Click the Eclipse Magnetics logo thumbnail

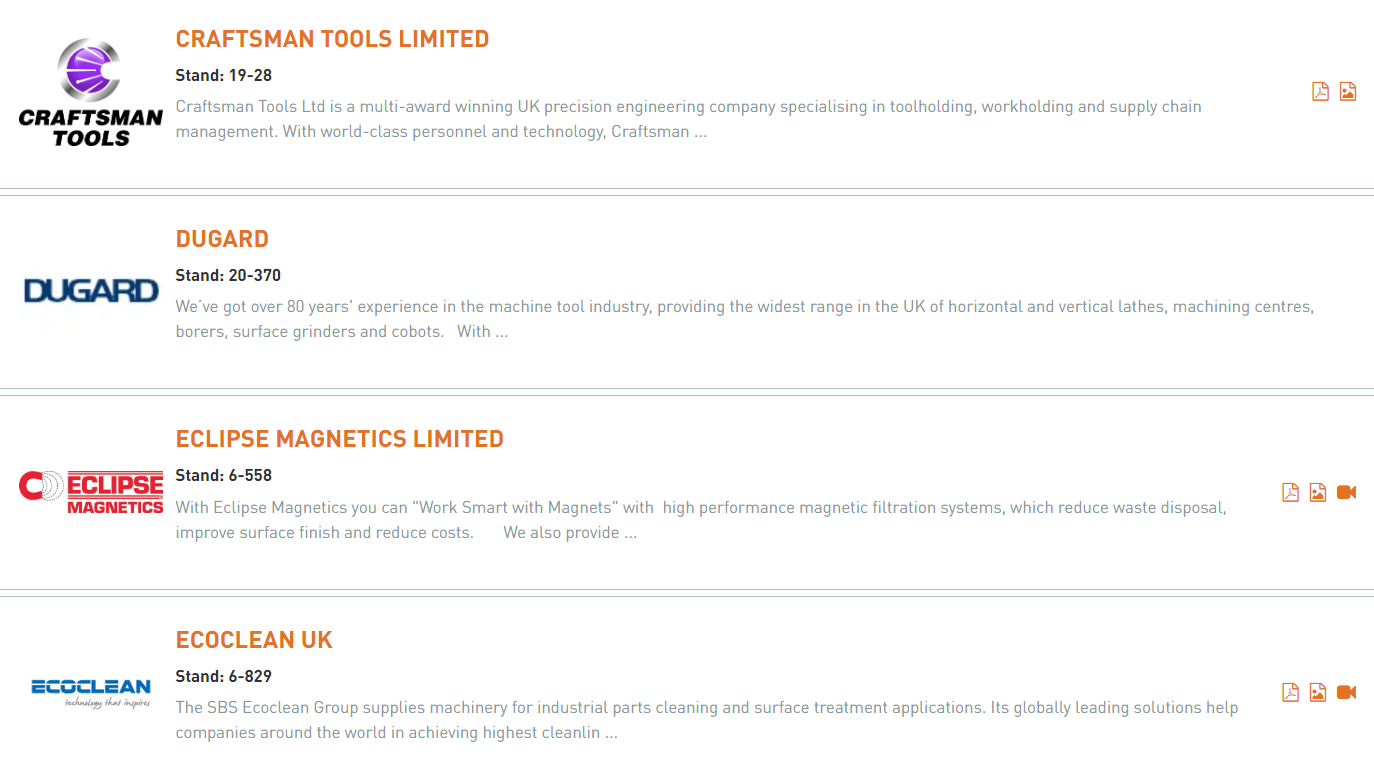(x=91, y=492)
